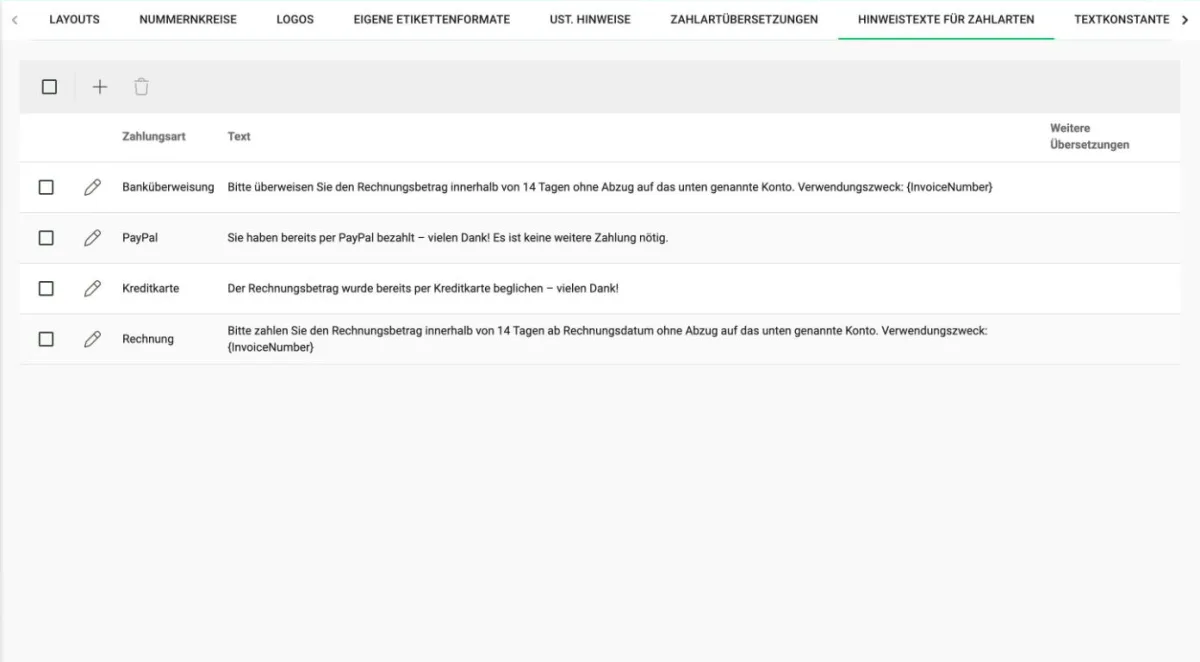
Task: Click the text starting 'Bitte zahlen Sie'
Action: click(x=608, y=339)
